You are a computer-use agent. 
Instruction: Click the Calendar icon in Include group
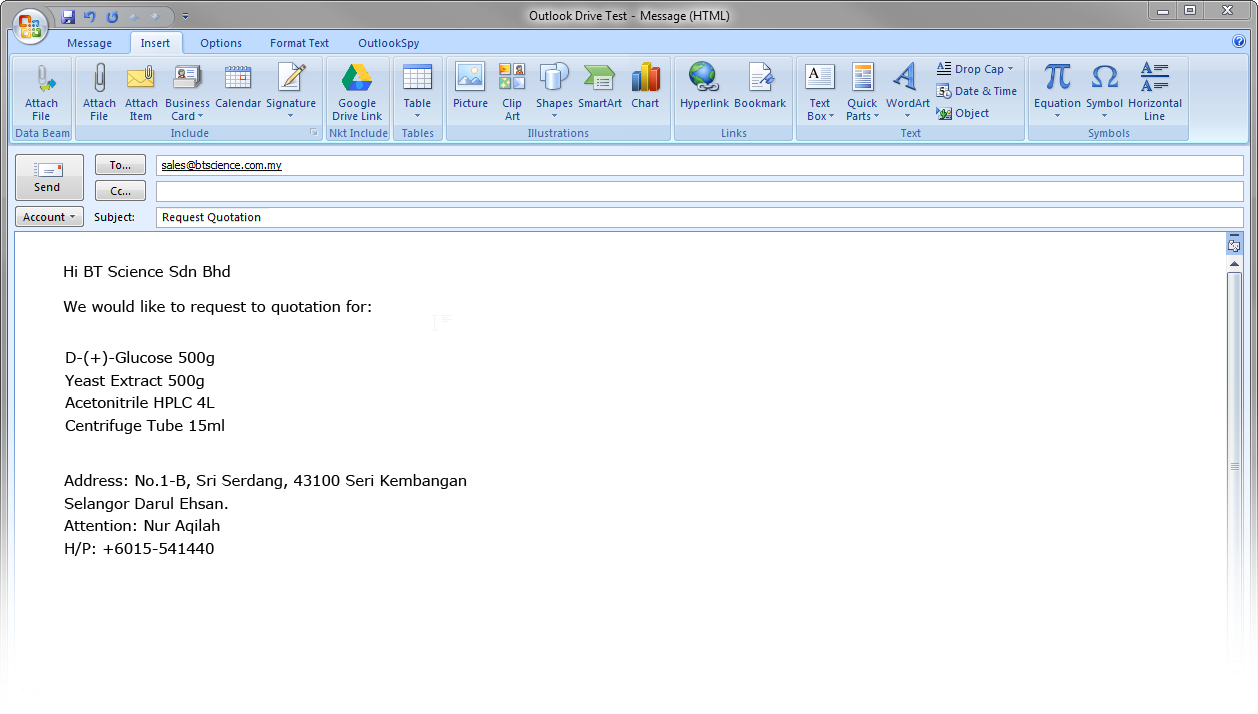coord(238,79)
